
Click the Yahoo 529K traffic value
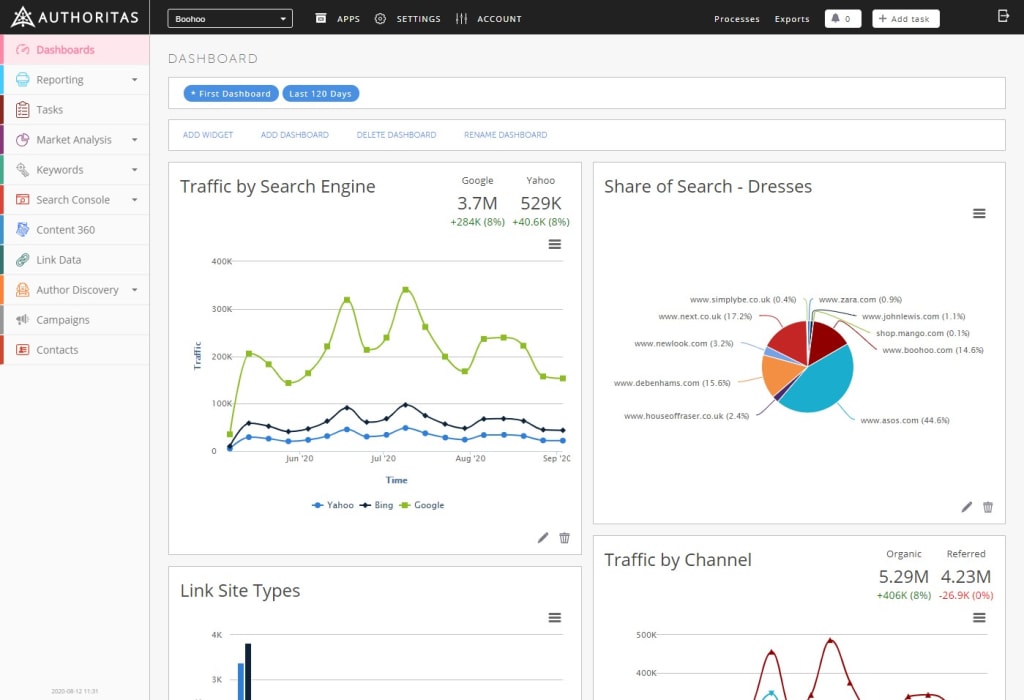coord(541,204)
